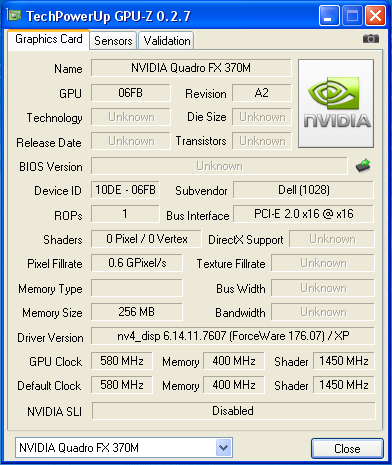Click the "Subvendor" label
The image size is (392, 465).
tap(201, 191)
